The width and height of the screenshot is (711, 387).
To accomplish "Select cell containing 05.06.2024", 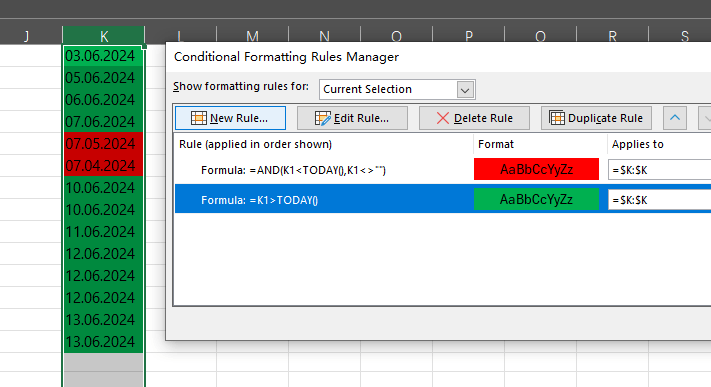I will [103, 78].
